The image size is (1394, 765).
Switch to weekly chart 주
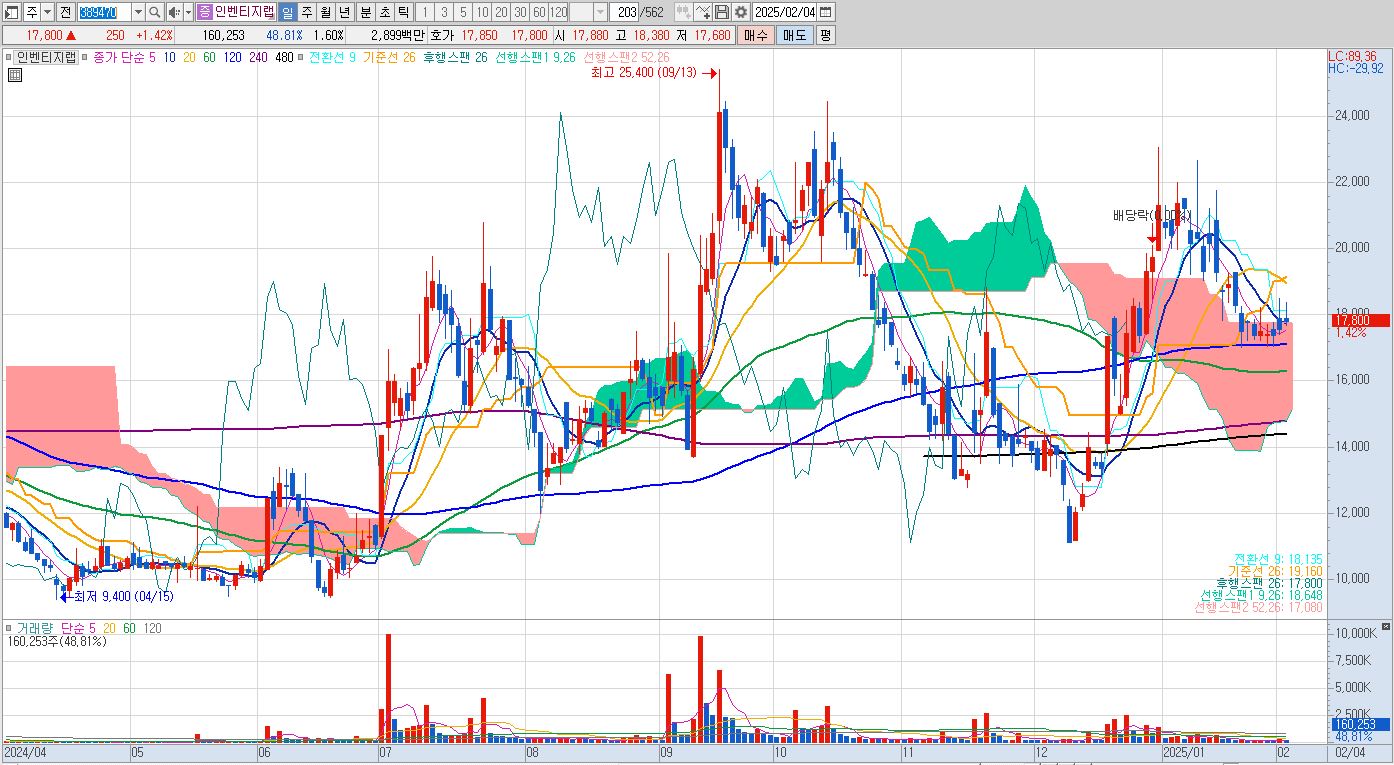click(306, 12)
